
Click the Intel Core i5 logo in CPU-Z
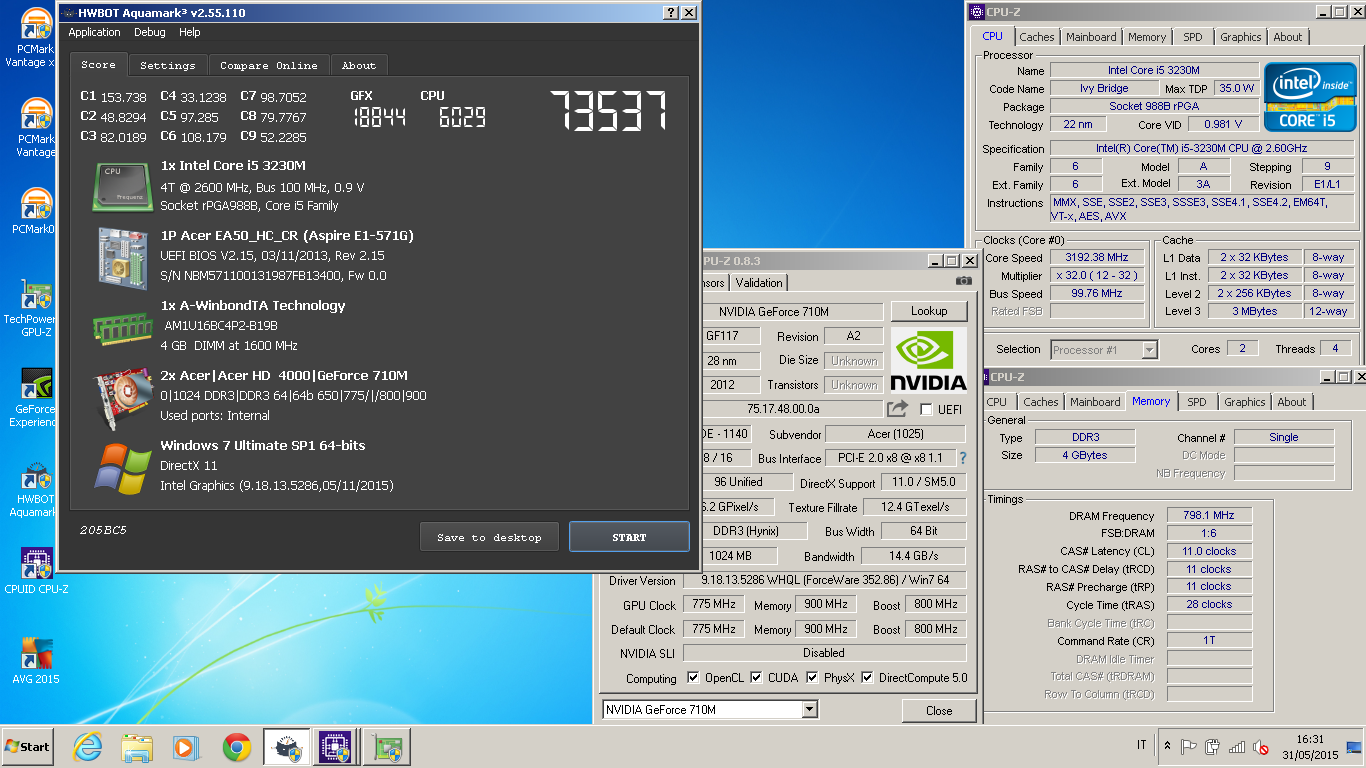(x=1309, y=97)
